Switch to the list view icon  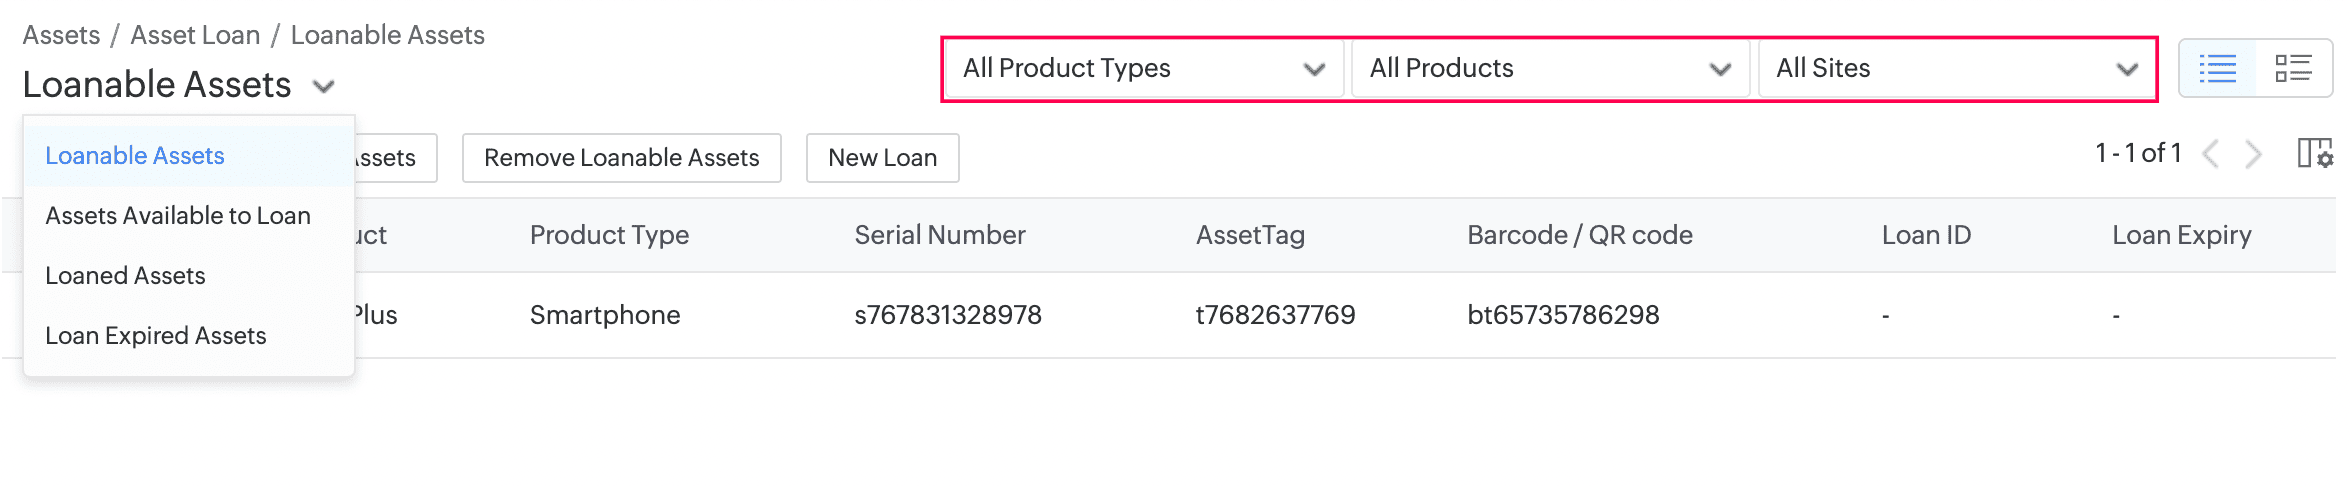tap(2217, 69)
